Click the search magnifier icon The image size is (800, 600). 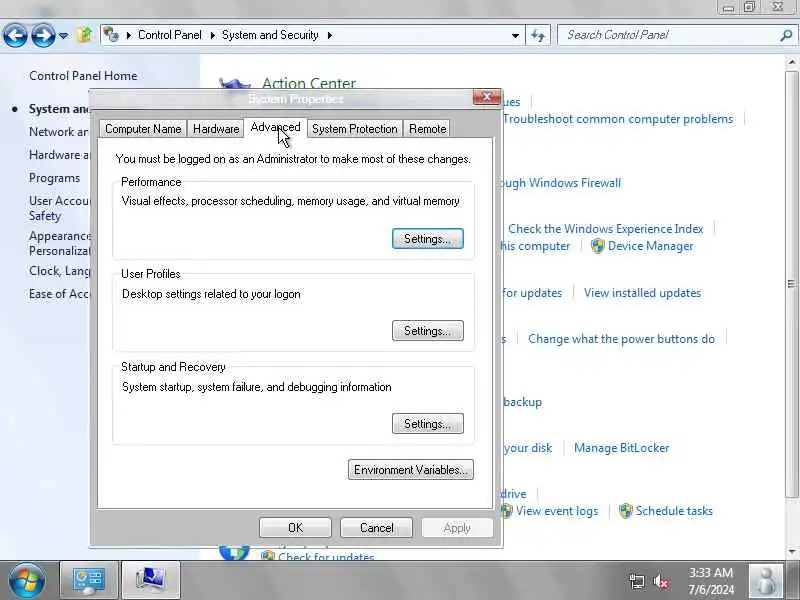[x=786, y=35]
